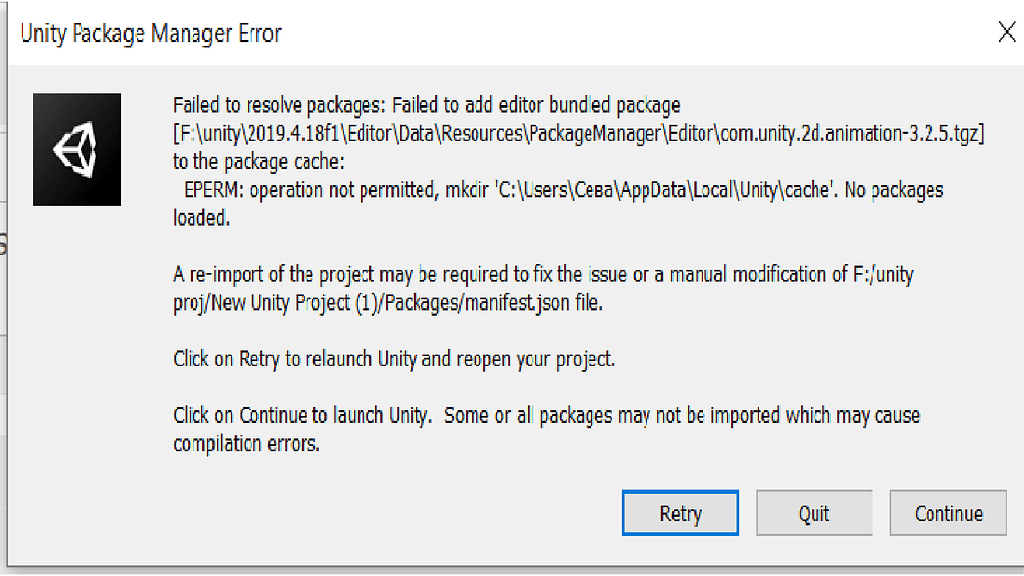Click the Unity logo icon
1024x576 pixels.
click(77, 150)
